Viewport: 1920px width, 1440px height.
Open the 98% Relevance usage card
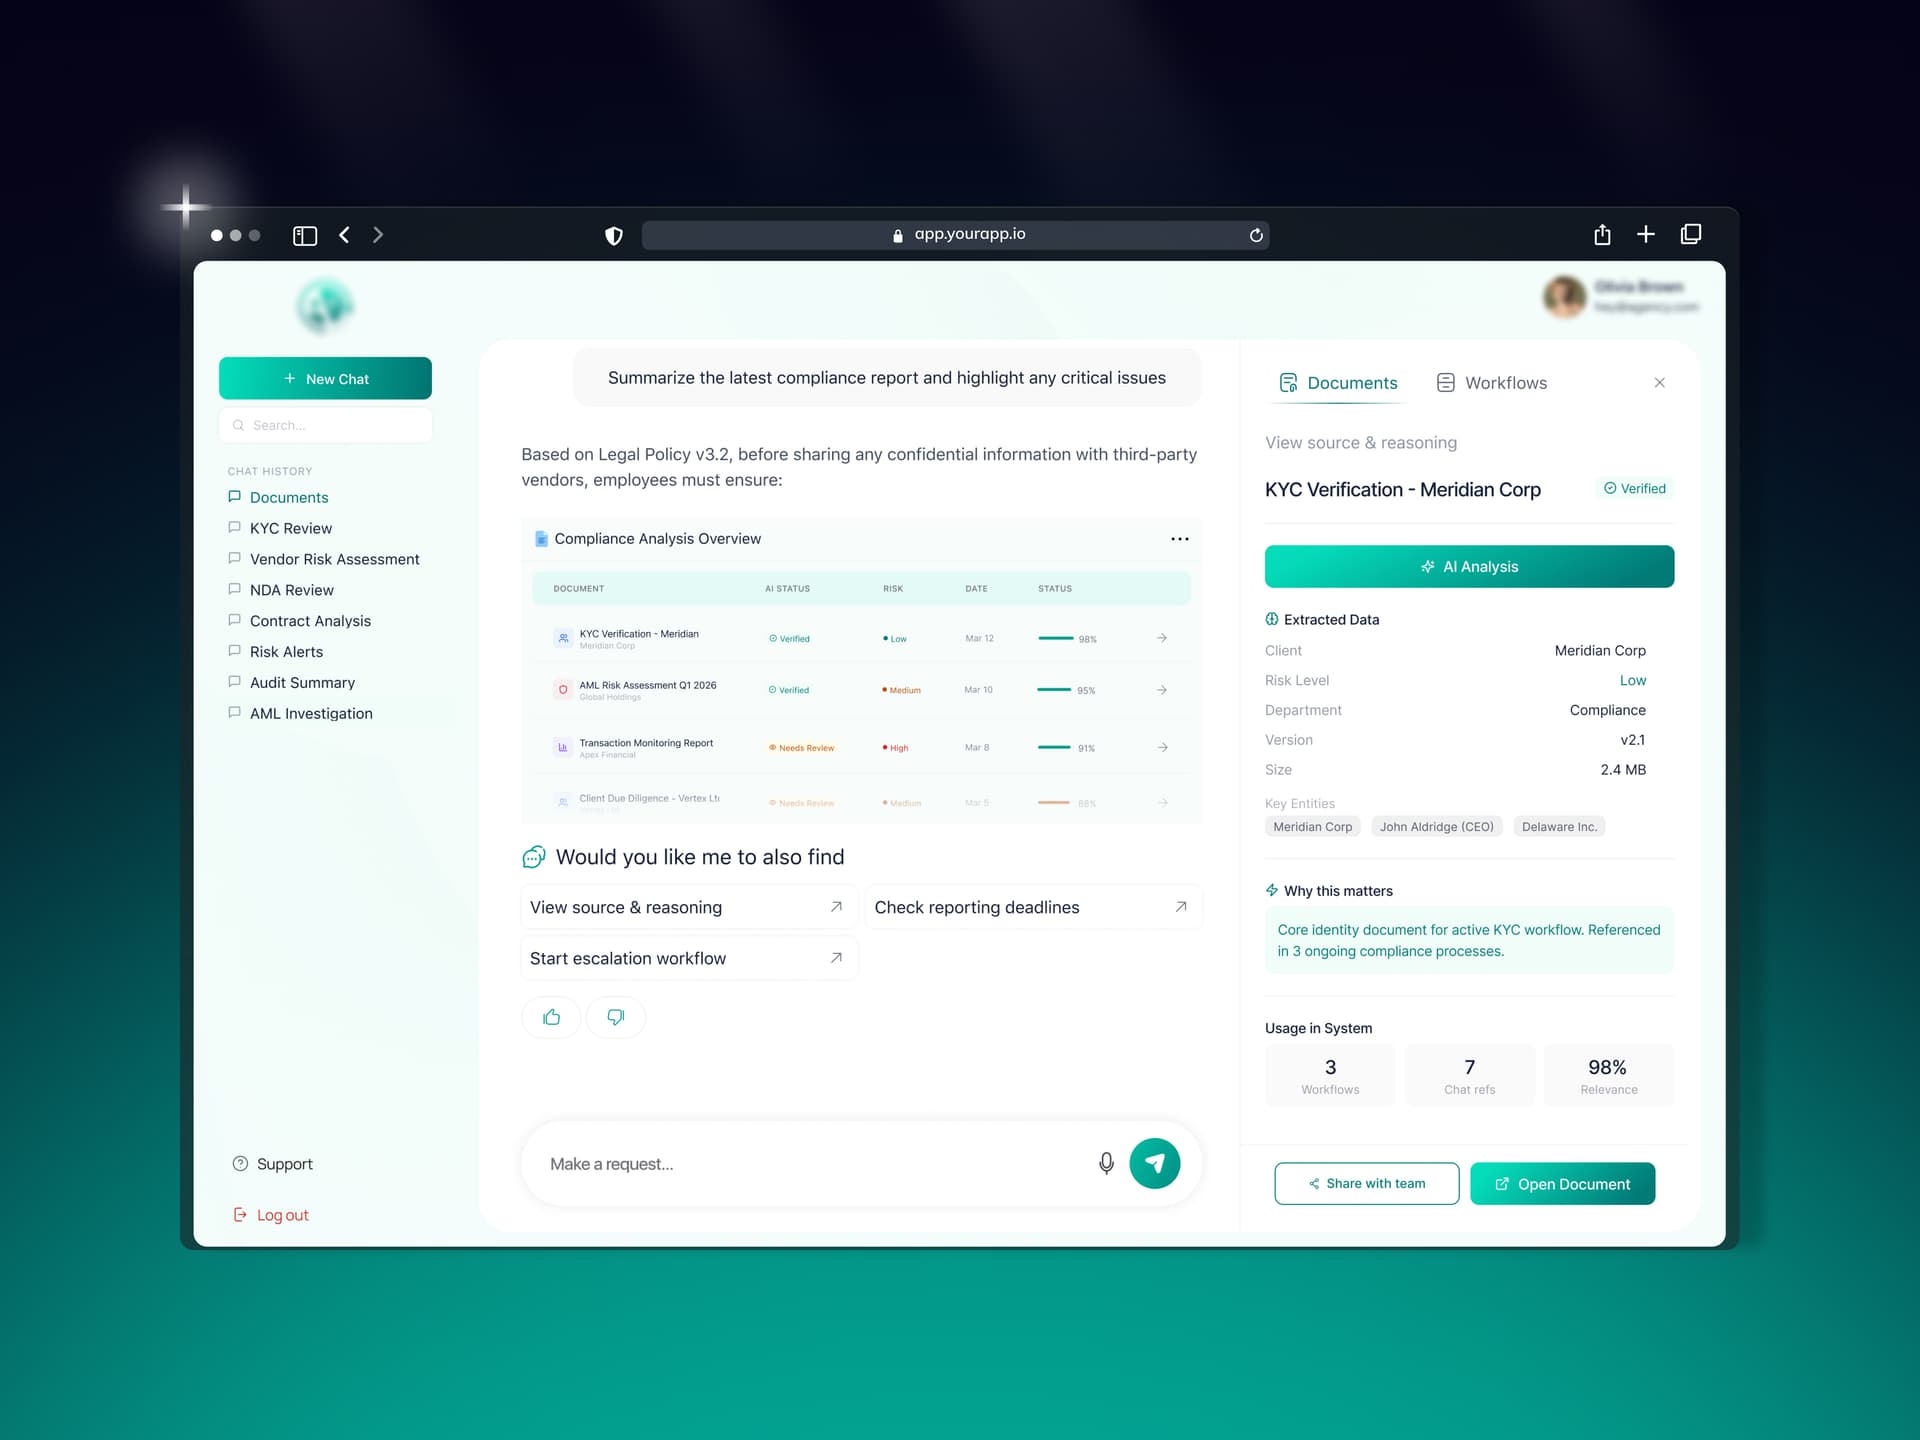click(x=1609, y=1075)
